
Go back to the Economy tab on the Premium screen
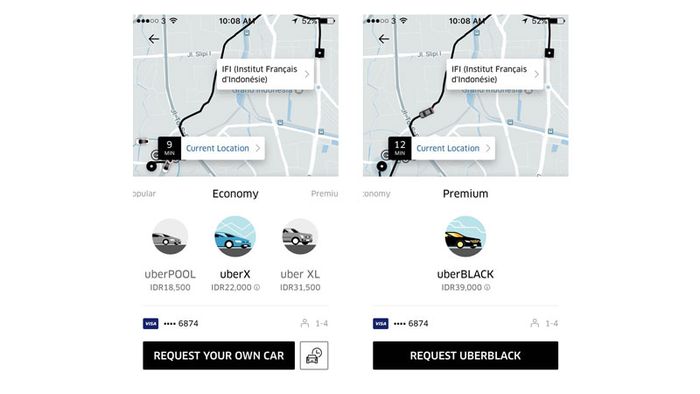(377, 194)
